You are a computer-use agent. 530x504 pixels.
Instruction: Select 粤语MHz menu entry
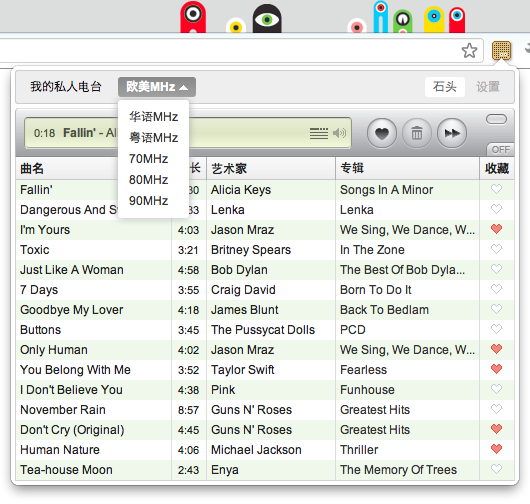[x=153, y=138]
